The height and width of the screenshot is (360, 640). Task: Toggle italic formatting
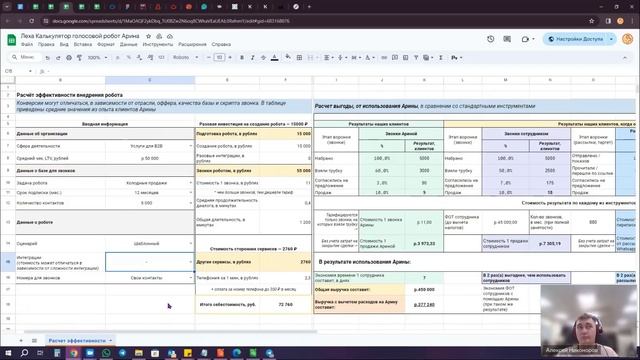click(252, 58)
